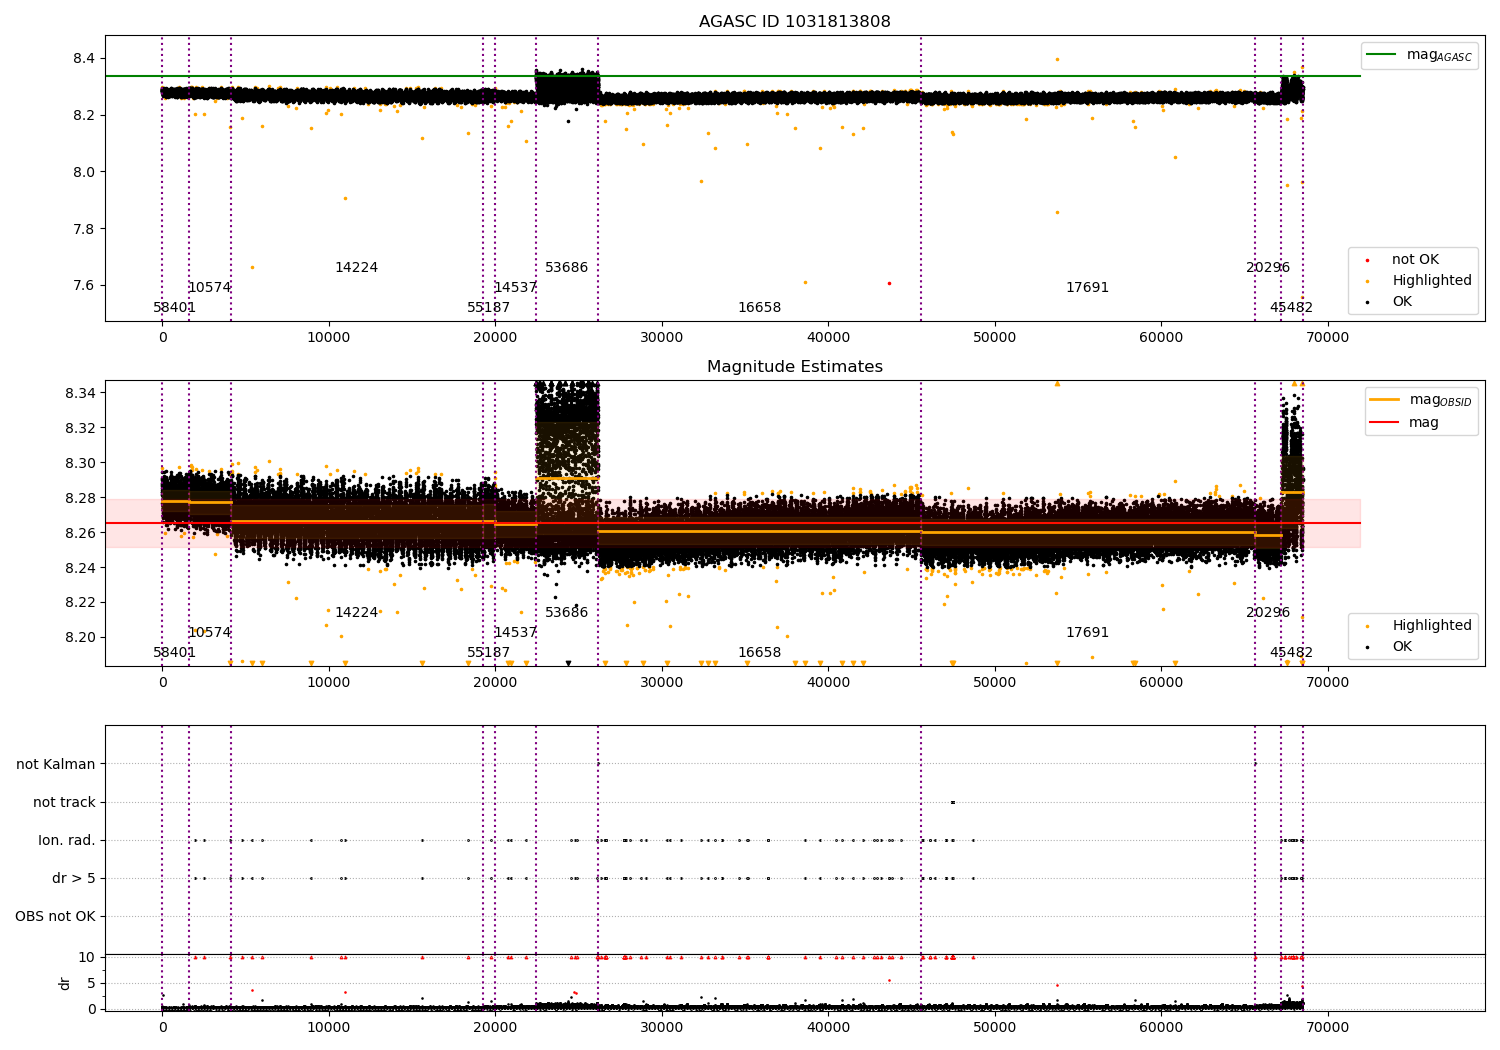The width and height of the screenshot is (1500, 1050).
Task: Click OBSID label 14224 in top panel
Action: point(357,268)
